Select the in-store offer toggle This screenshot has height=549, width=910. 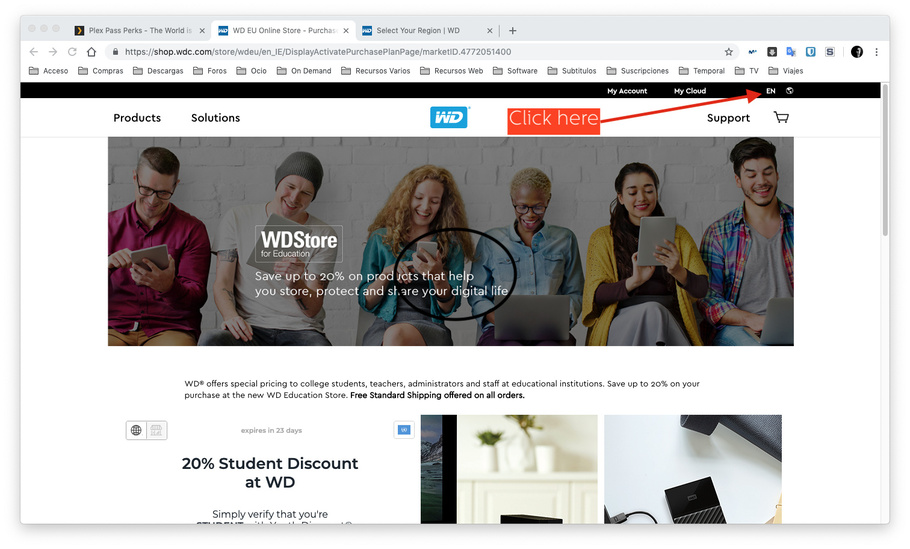point(156,430)
